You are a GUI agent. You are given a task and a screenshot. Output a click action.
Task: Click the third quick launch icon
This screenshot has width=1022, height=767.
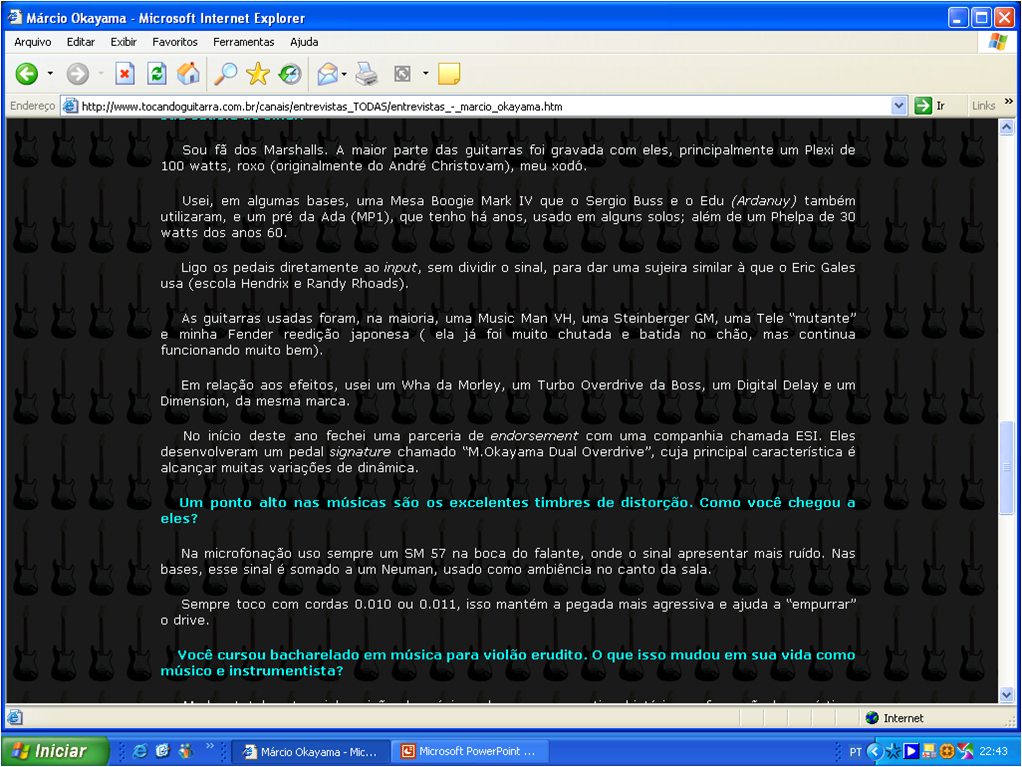pos(185,751)
